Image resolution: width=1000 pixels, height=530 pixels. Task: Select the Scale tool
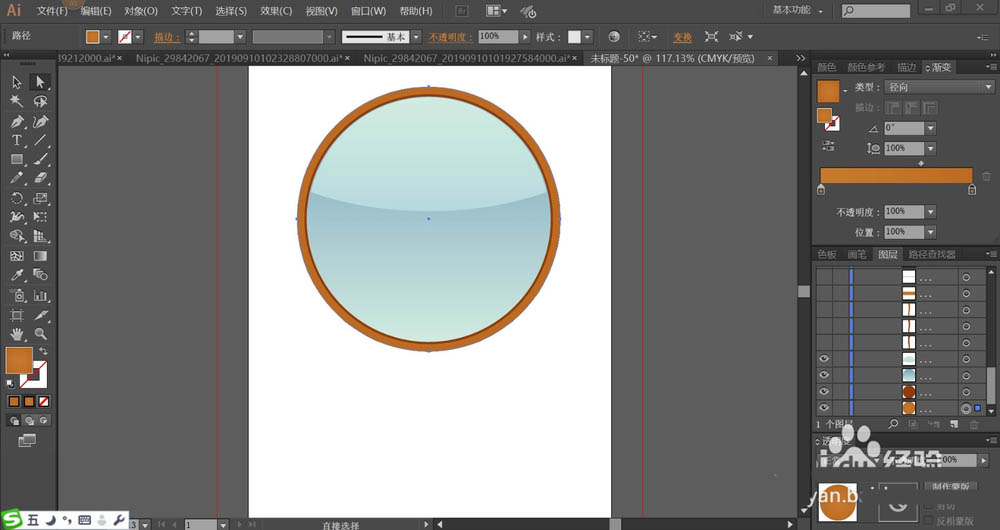pos(40,198)
